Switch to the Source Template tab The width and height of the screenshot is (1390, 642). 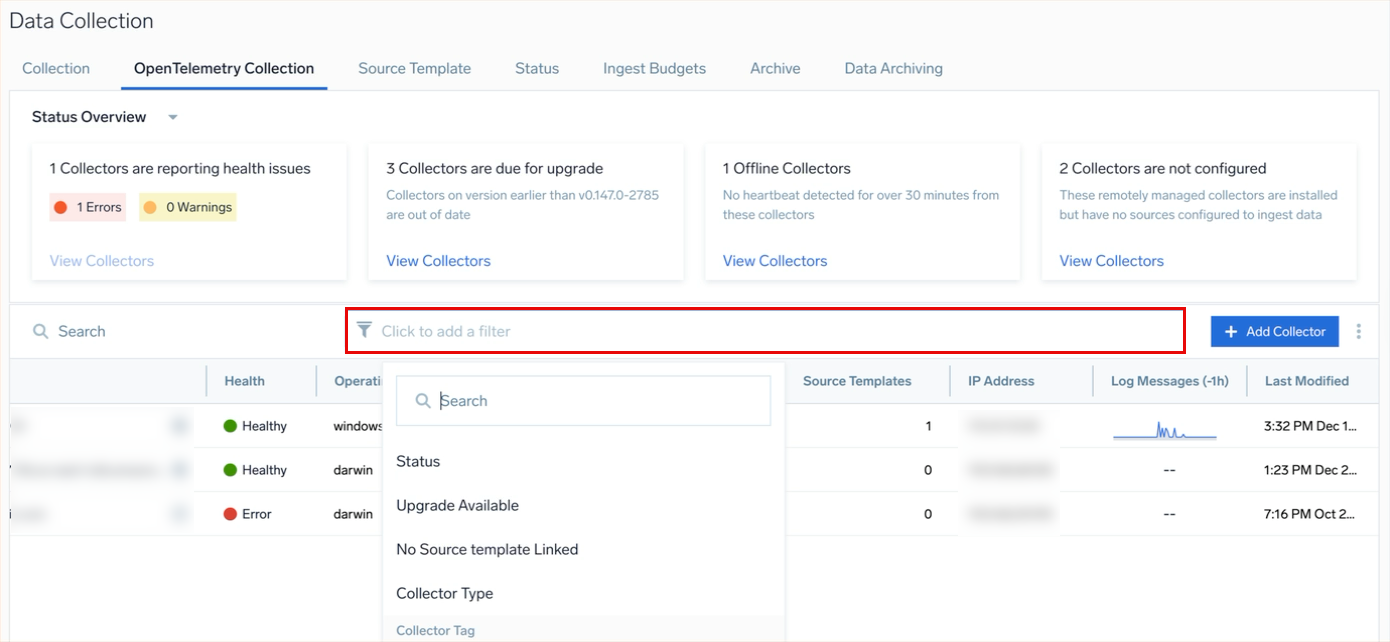[414, 69]
